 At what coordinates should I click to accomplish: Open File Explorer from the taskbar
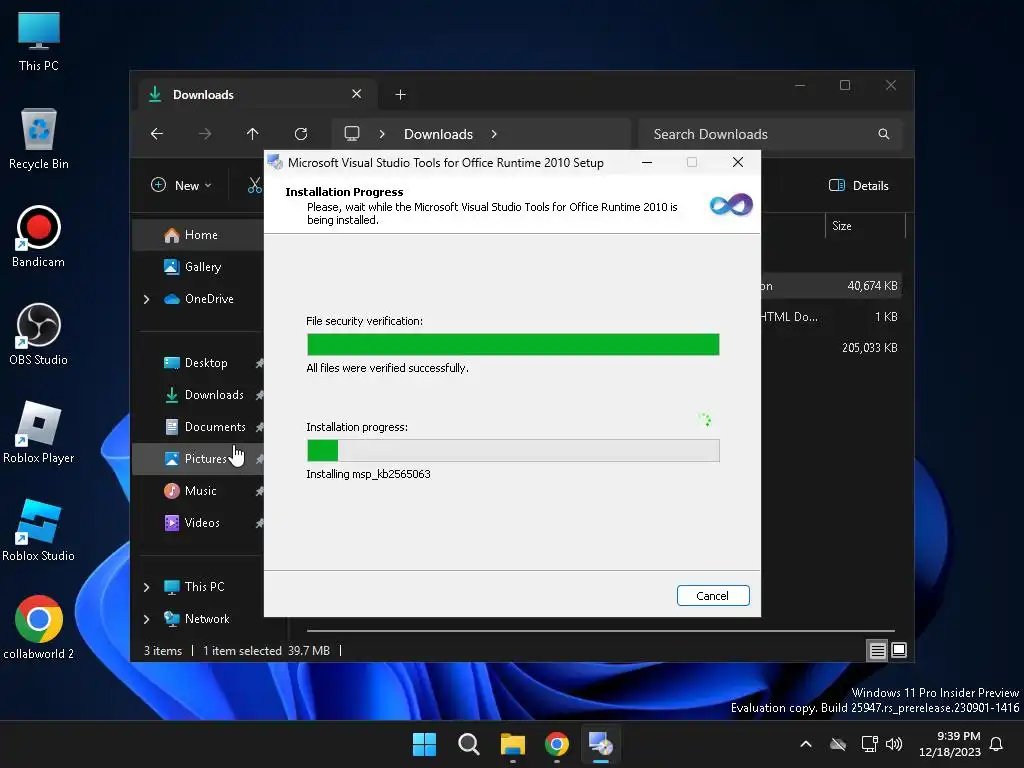pos(513,744)
